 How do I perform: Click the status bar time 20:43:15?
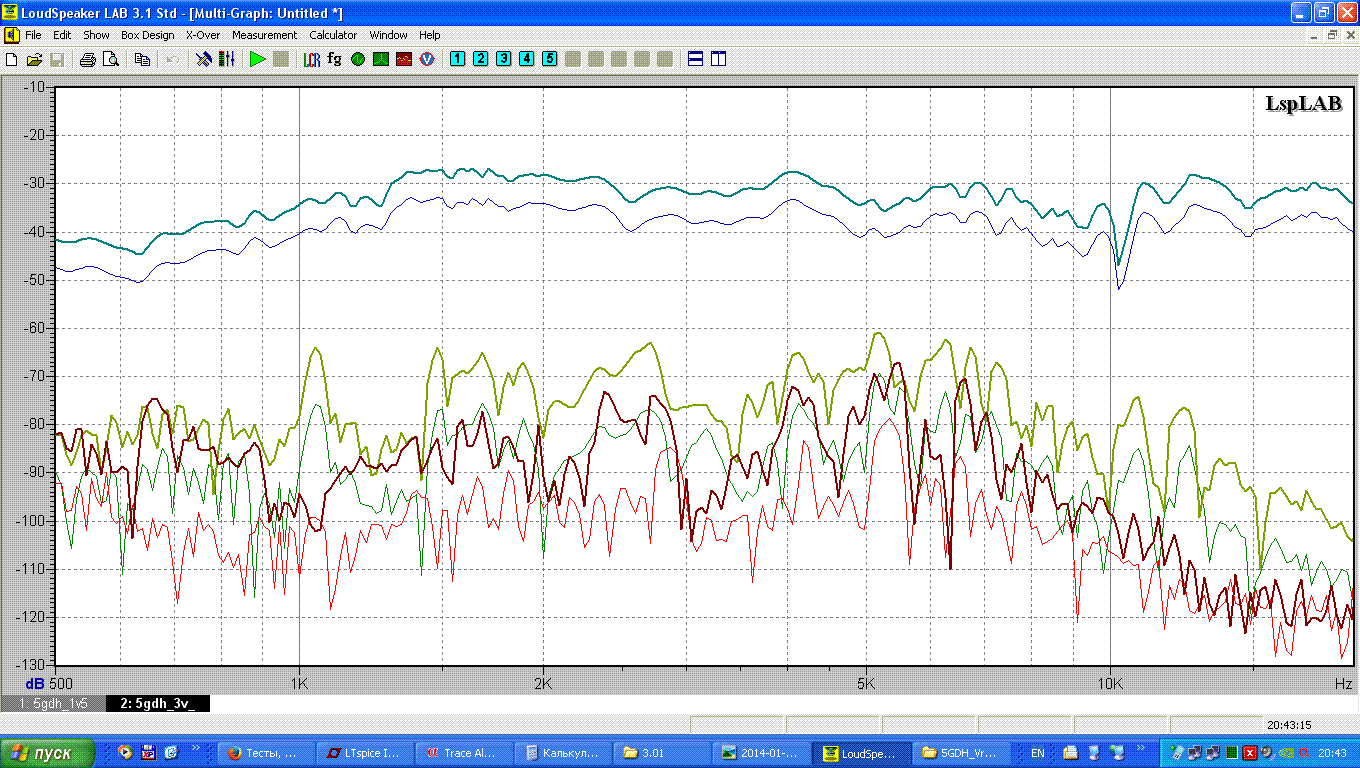click(1289, 725)
